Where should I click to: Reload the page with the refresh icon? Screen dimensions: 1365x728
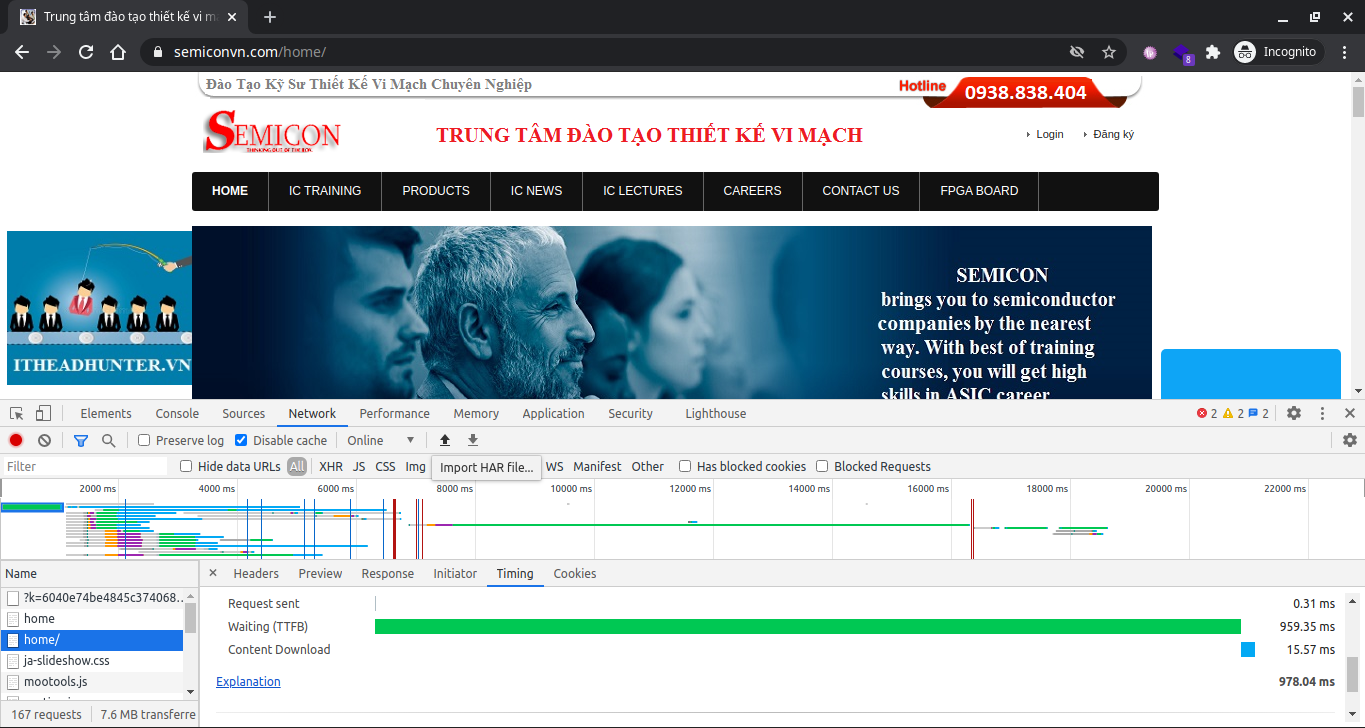(x=86, y=52)
